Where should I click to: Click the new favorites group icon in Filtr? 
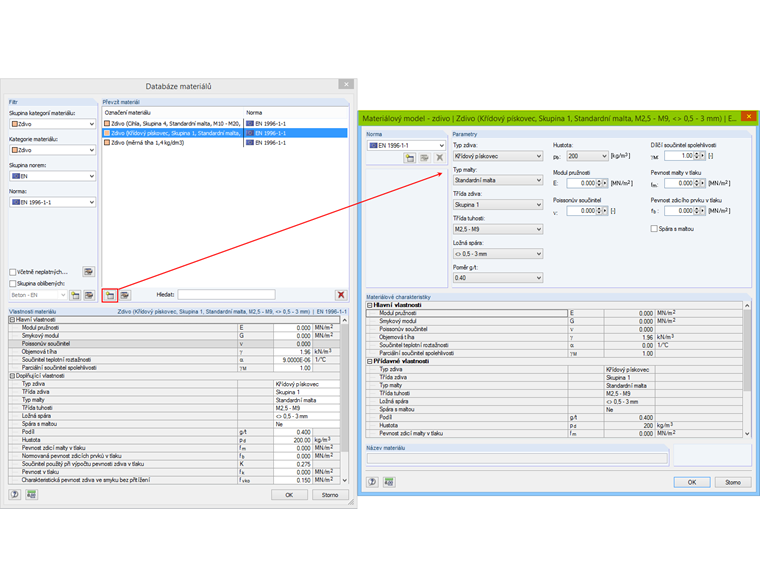75,295
